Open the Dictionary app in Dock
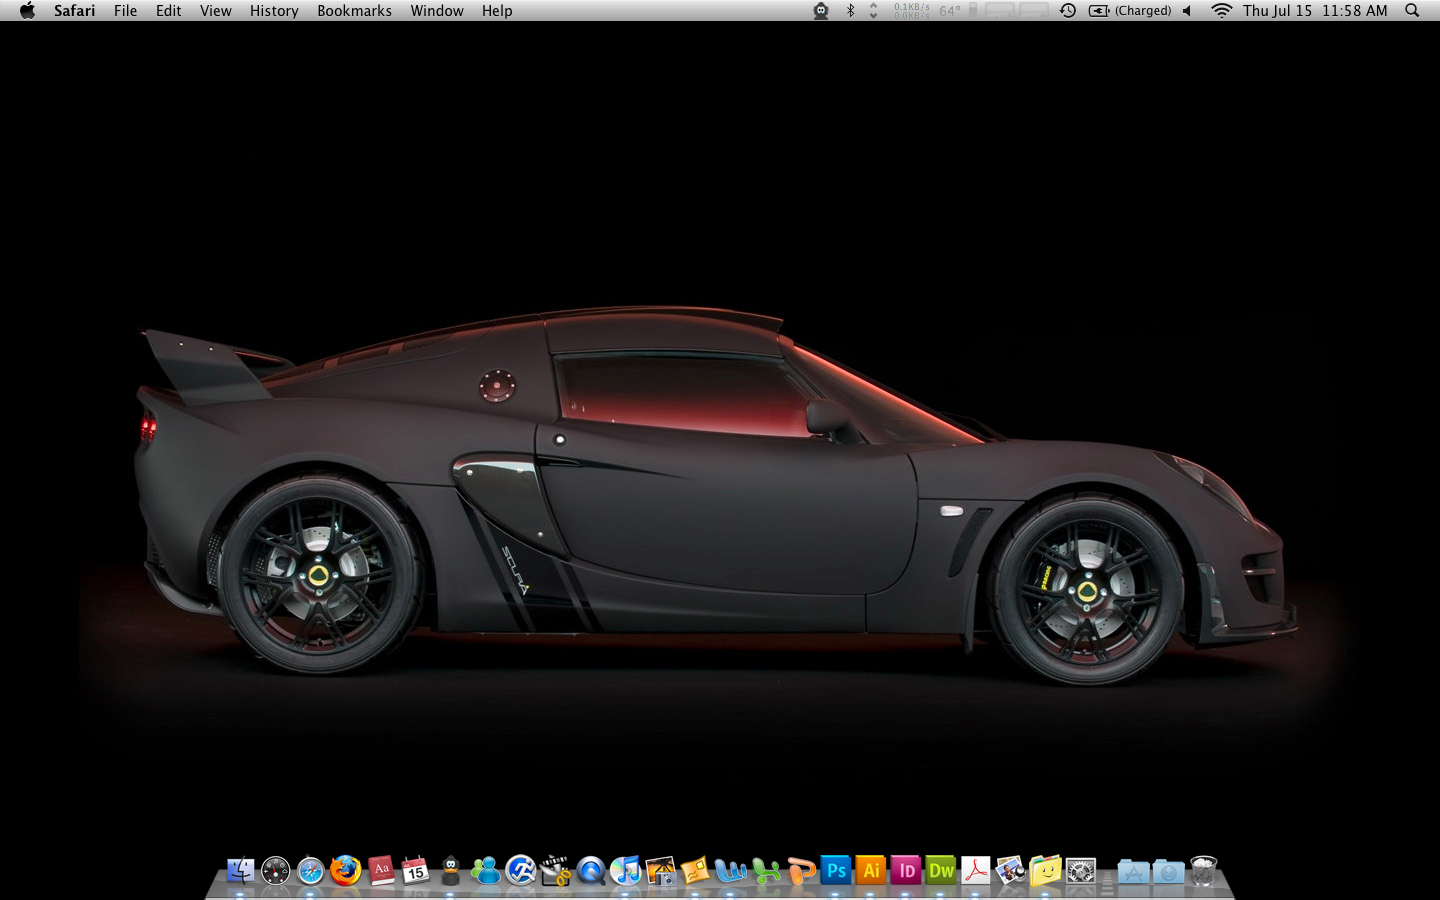1440x900 pixels. [381, 871]
